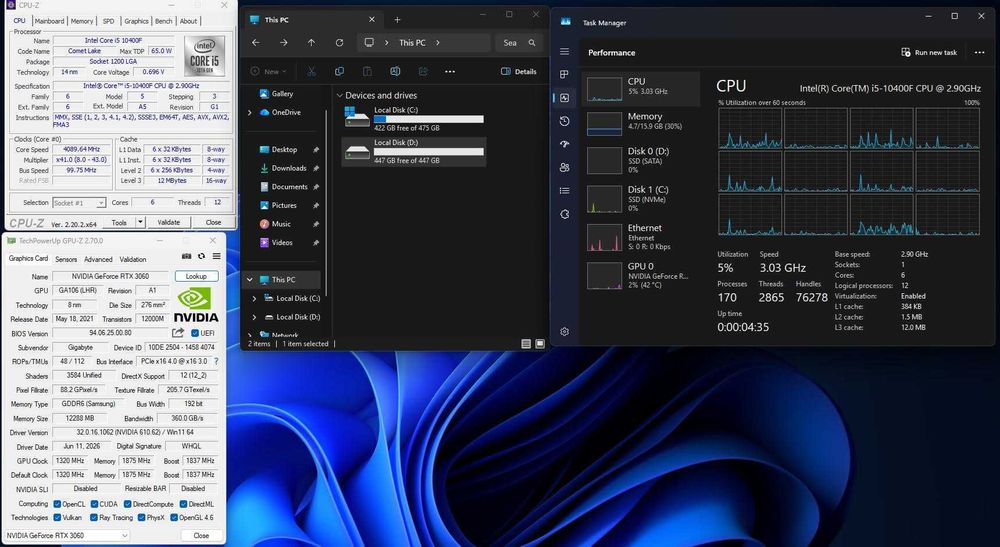Toggle DirectCompute checkbox in GPU-Z
The image size is (1000, 547).
[128, 504]
